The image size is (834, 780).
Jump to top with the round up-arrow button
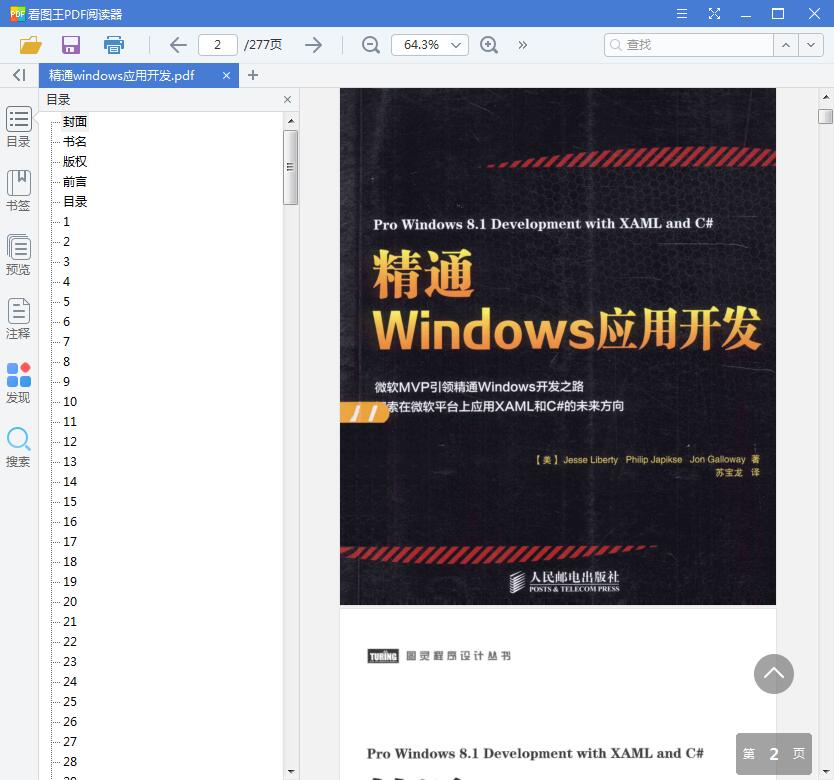[773, 674]
